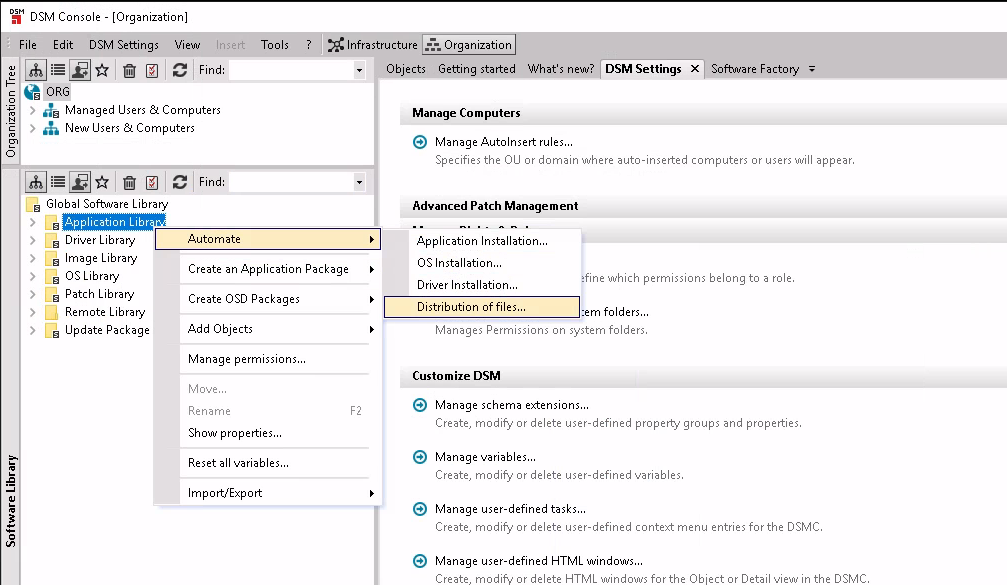1007x585 pixels.
Task: Expand the Application Library folder
Action: pos(32,222)
